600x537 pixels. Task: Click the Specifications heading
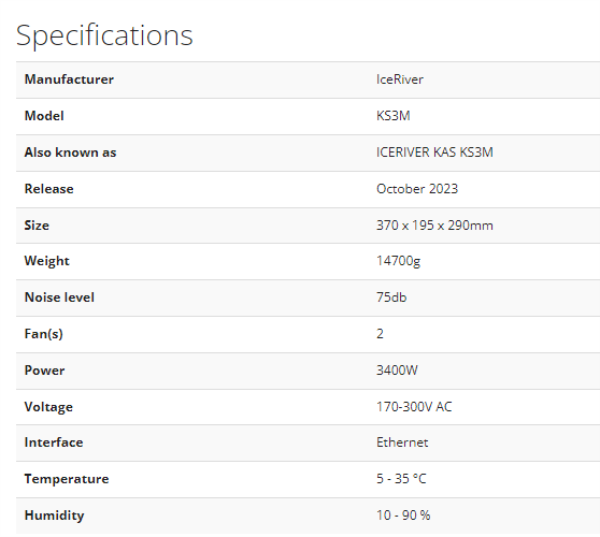click(x=104, y=36)
